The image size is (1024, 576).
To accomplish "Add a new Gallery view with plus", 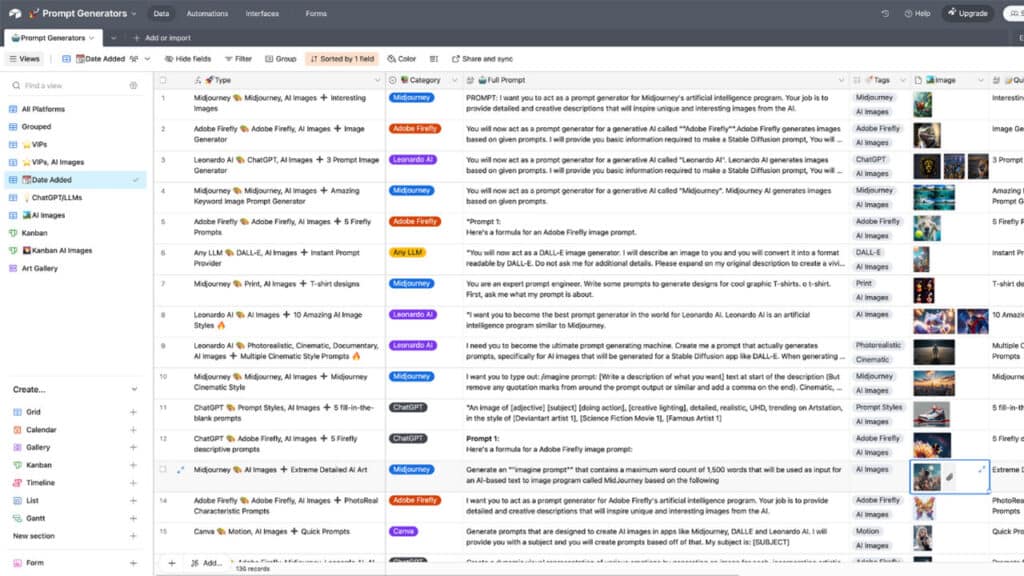I will (133, 447).
